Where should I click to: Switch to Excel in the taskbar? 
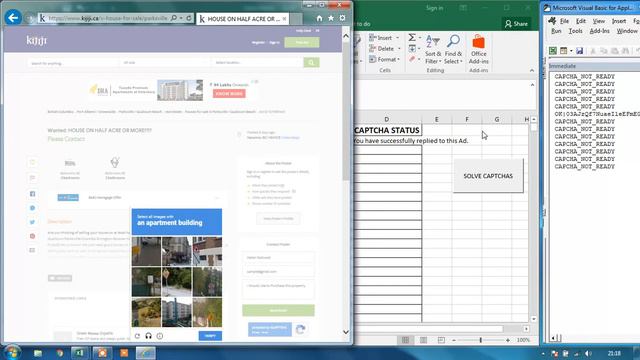coord(80,353)
